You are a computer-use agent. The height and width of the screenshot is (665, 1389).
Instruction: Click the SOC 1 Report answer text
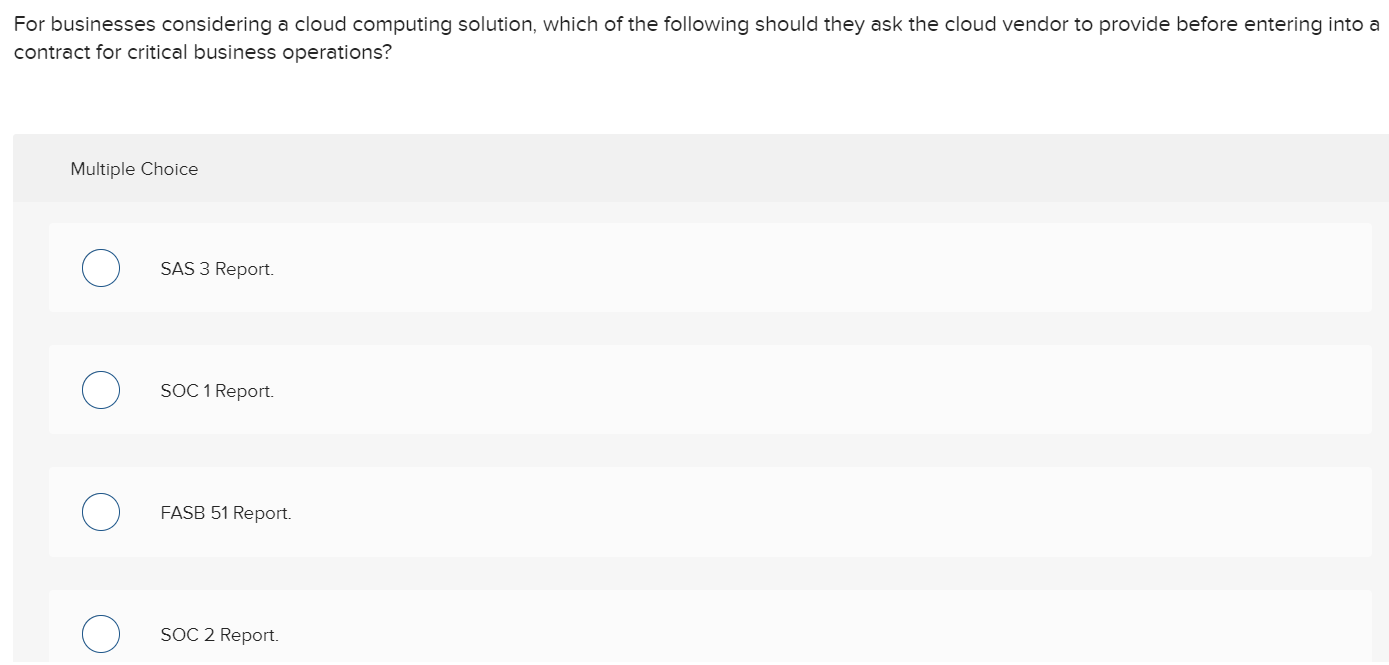click(216, 390)
